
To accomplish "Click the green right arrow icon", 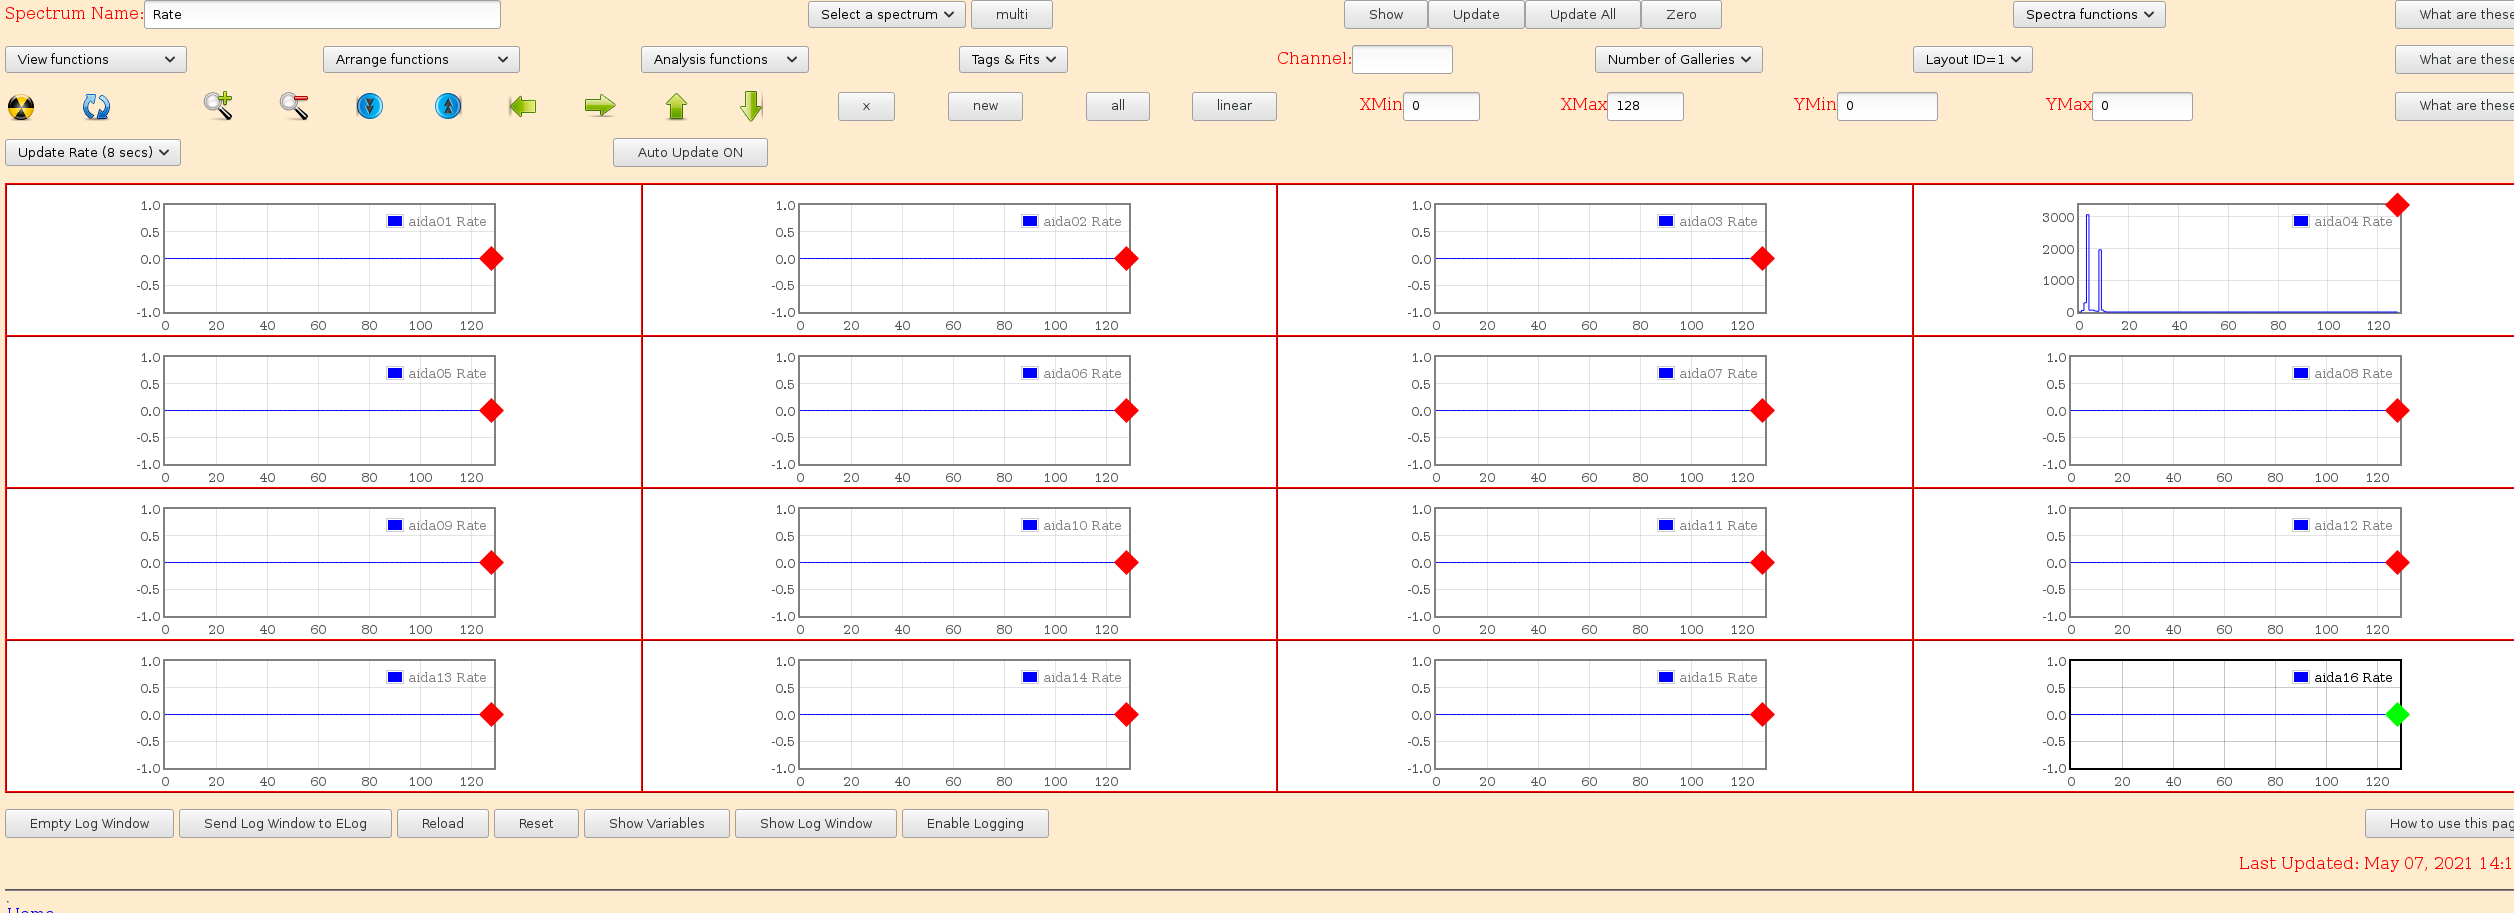I will pos(600,106).
